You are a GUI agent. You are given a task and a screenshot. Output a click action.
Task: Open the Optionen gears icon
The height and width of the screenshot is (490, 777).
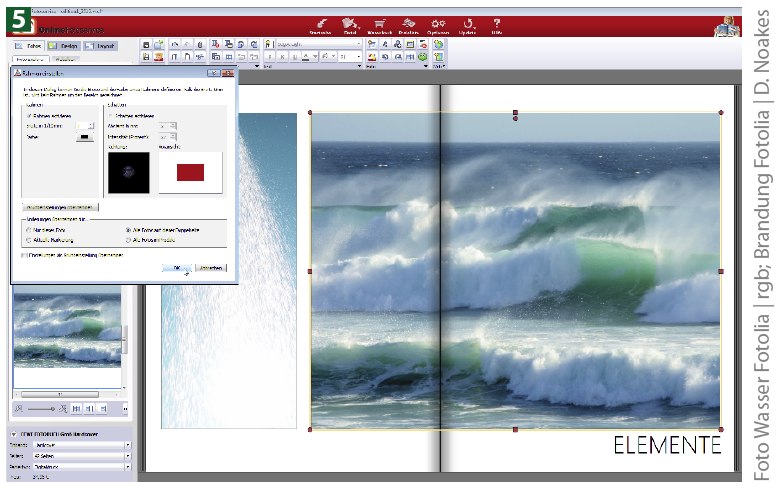coord(438,26)
